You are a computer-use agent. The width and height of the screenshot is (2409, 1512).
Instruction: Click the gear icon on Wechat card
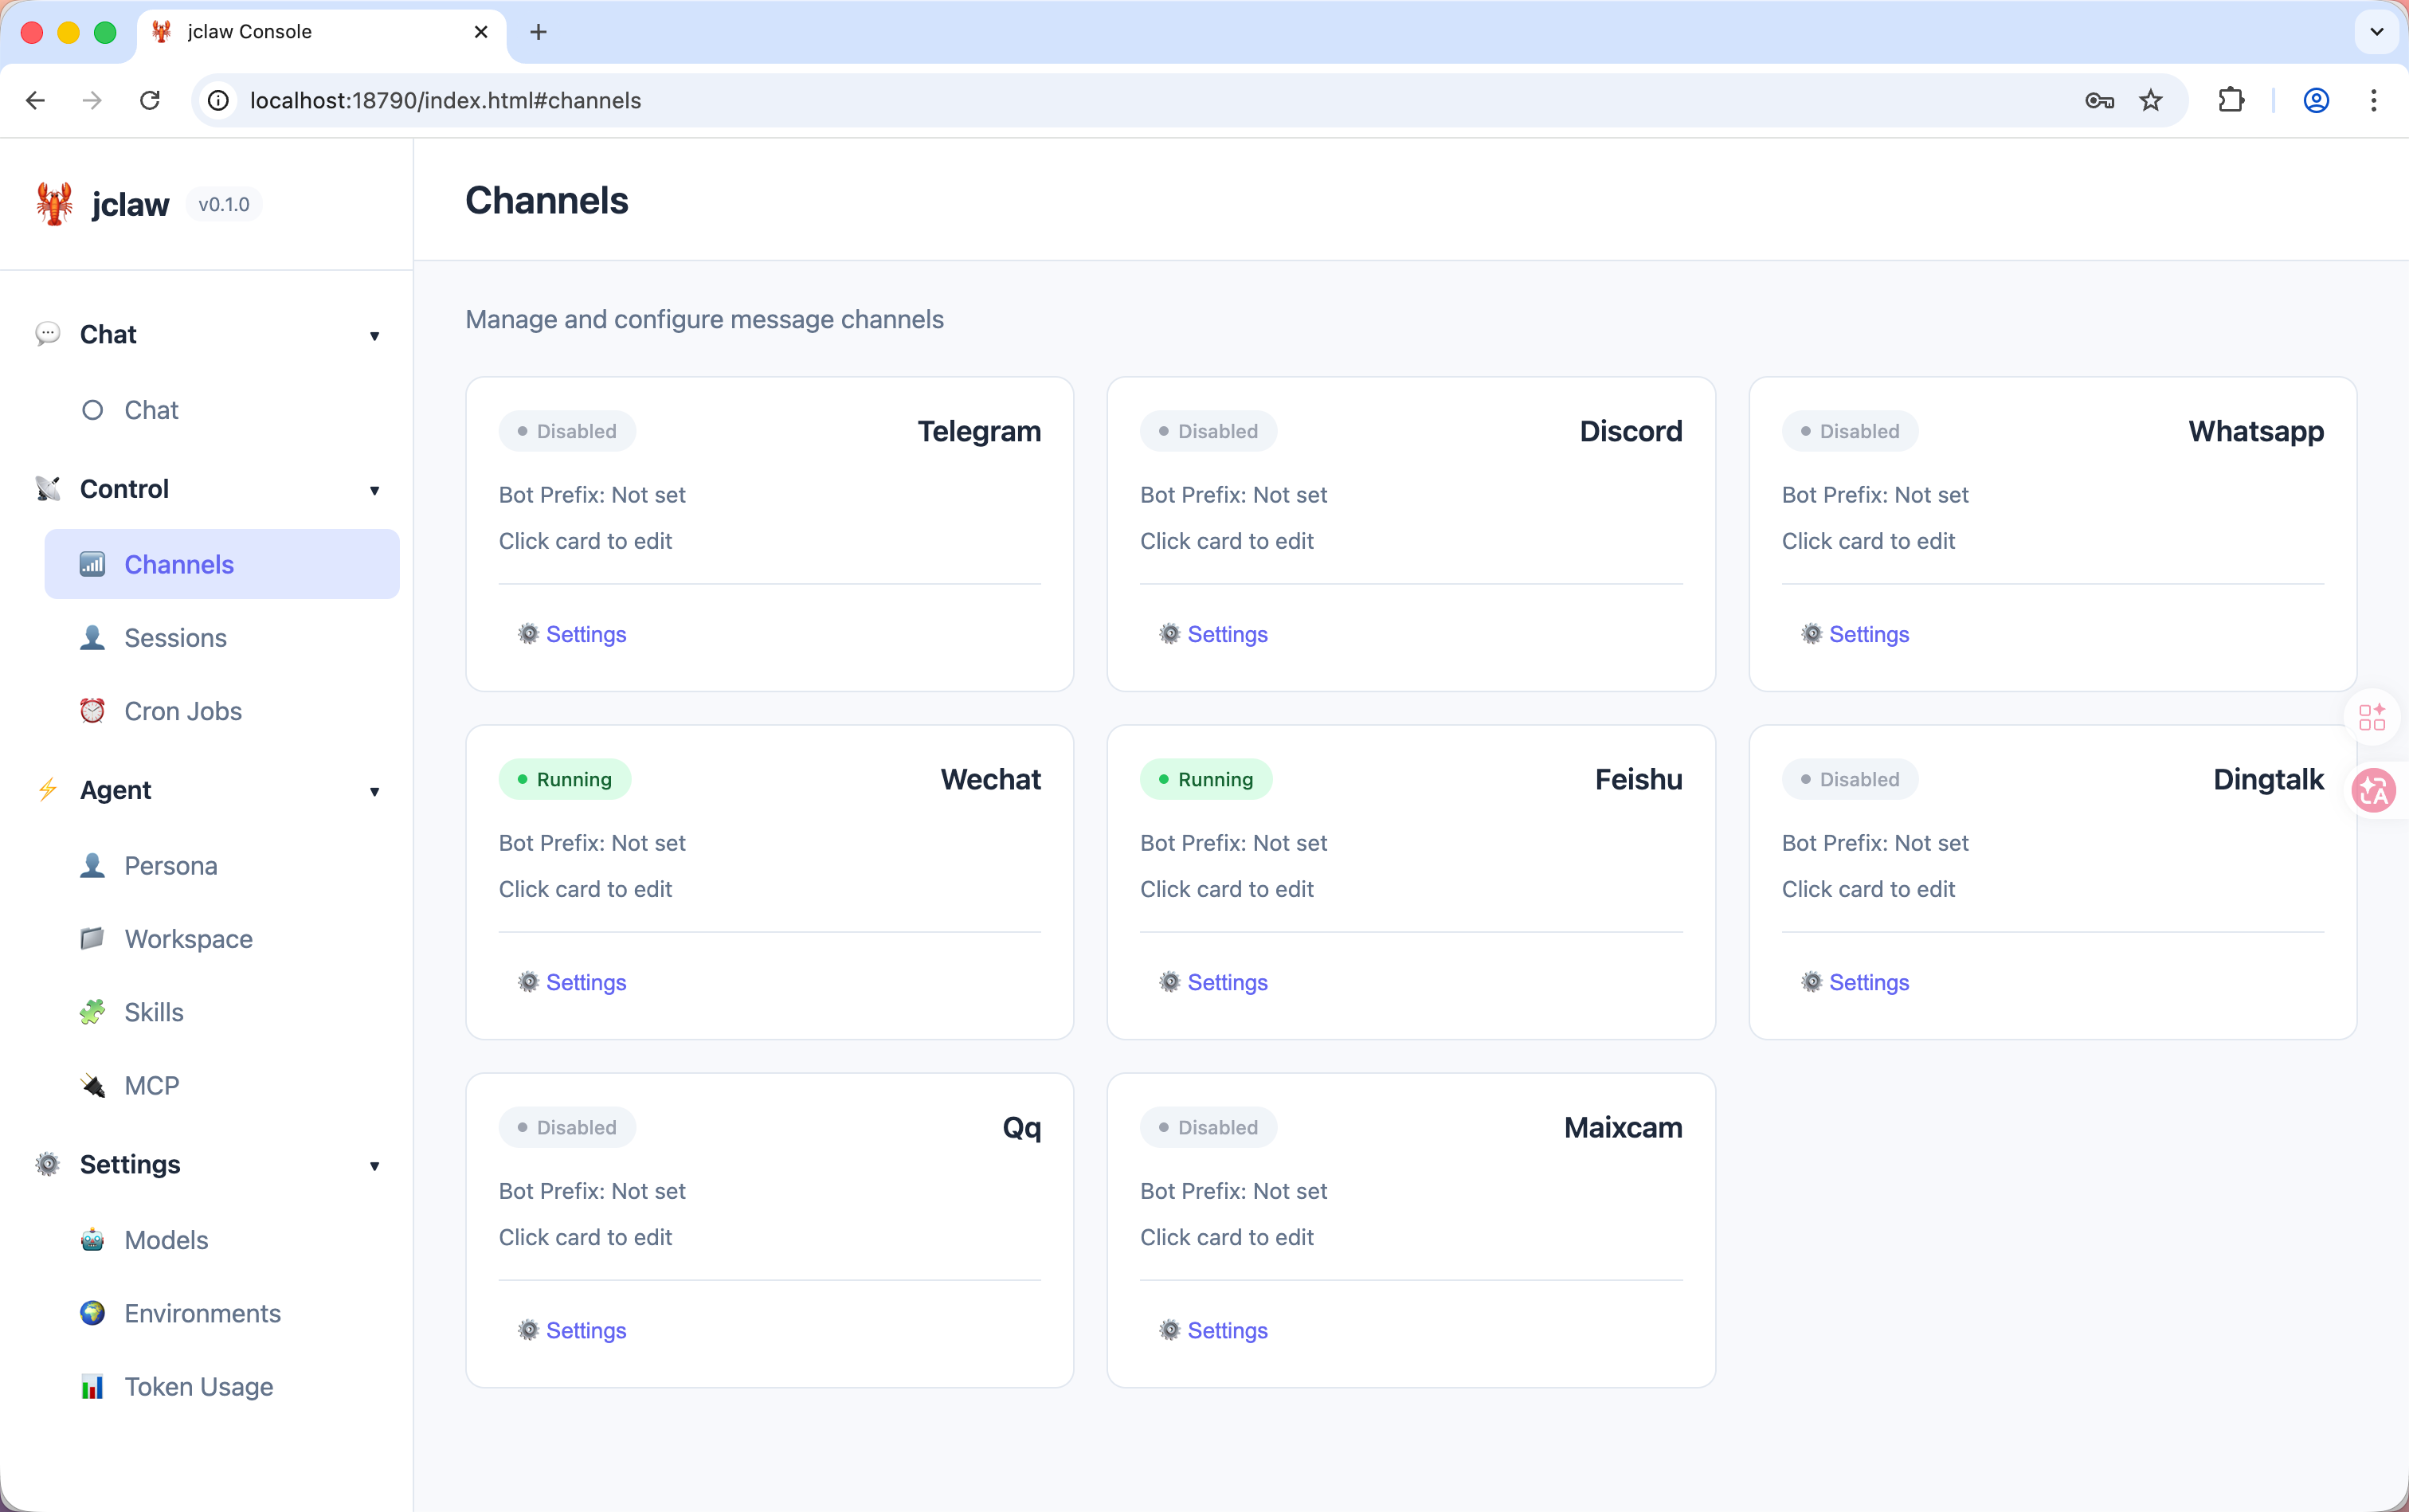click(x=528, y=982)
